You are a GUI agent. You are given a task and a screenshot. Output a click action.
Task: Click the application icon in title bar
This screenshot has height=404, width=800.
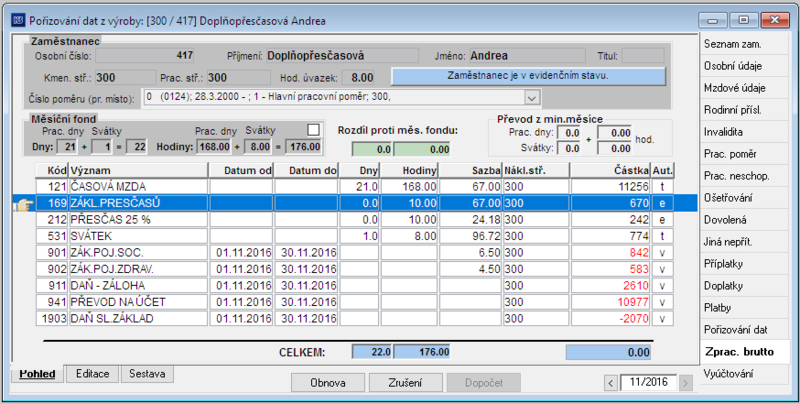click(x=18, y=21)
